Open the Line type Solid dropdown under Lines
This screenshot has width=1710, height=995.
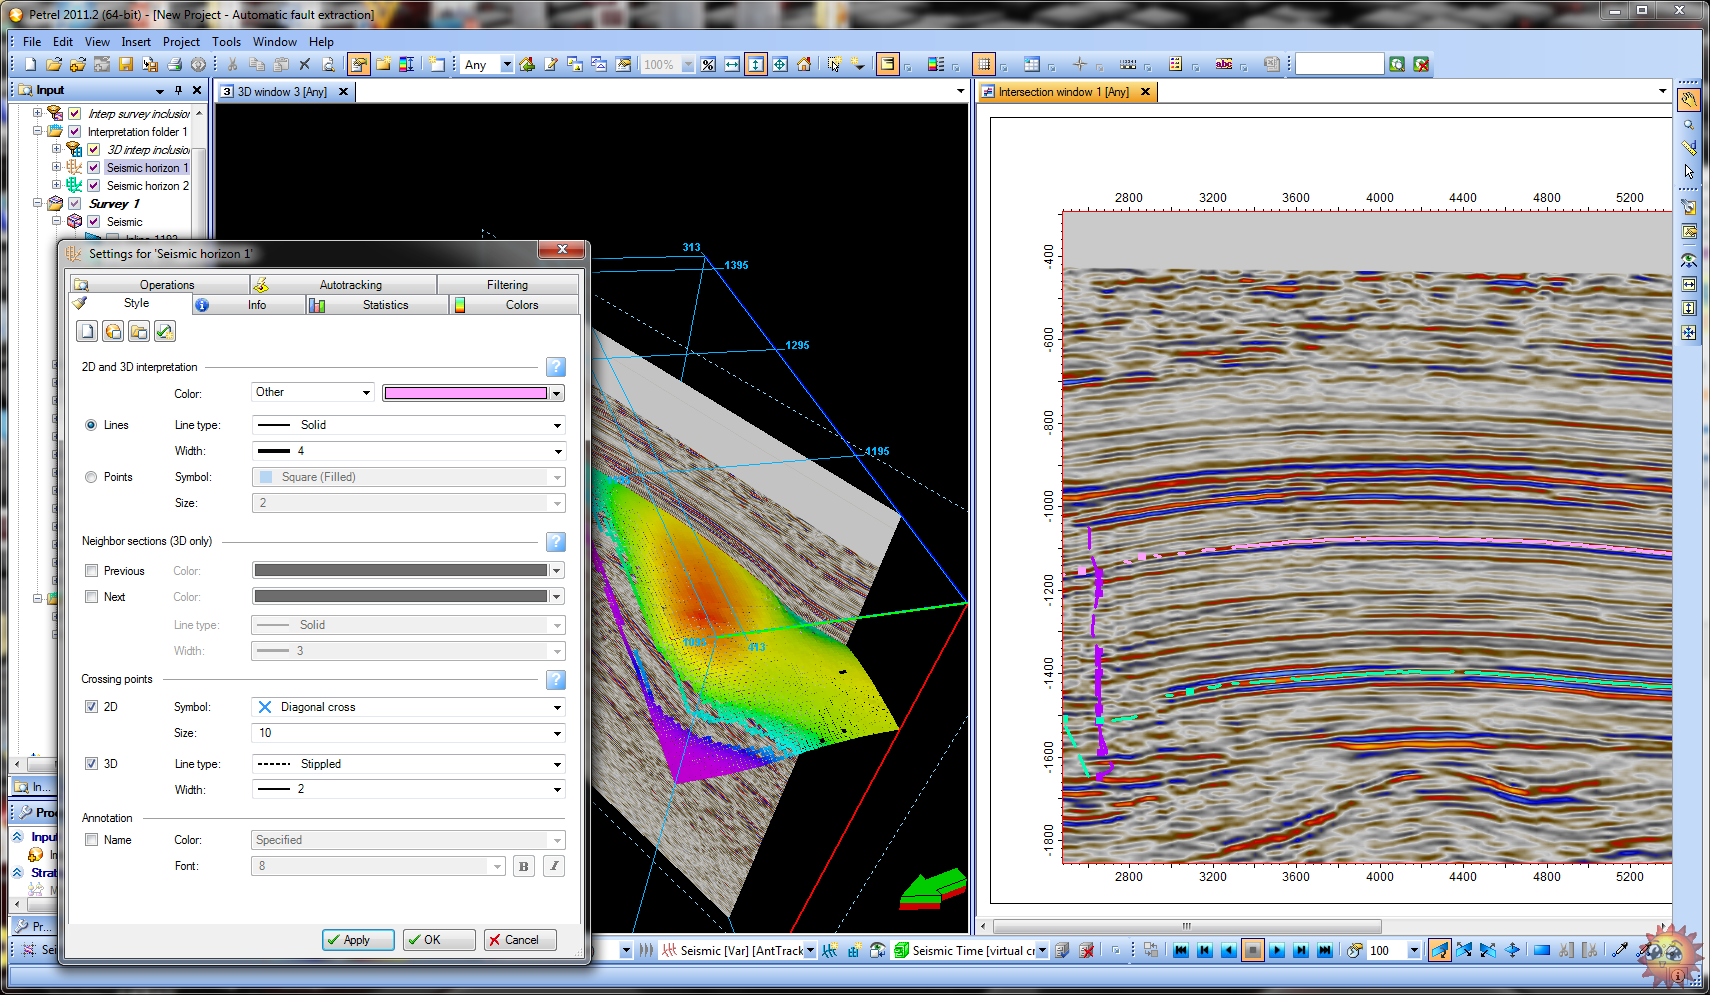click(x=408, y=425)
